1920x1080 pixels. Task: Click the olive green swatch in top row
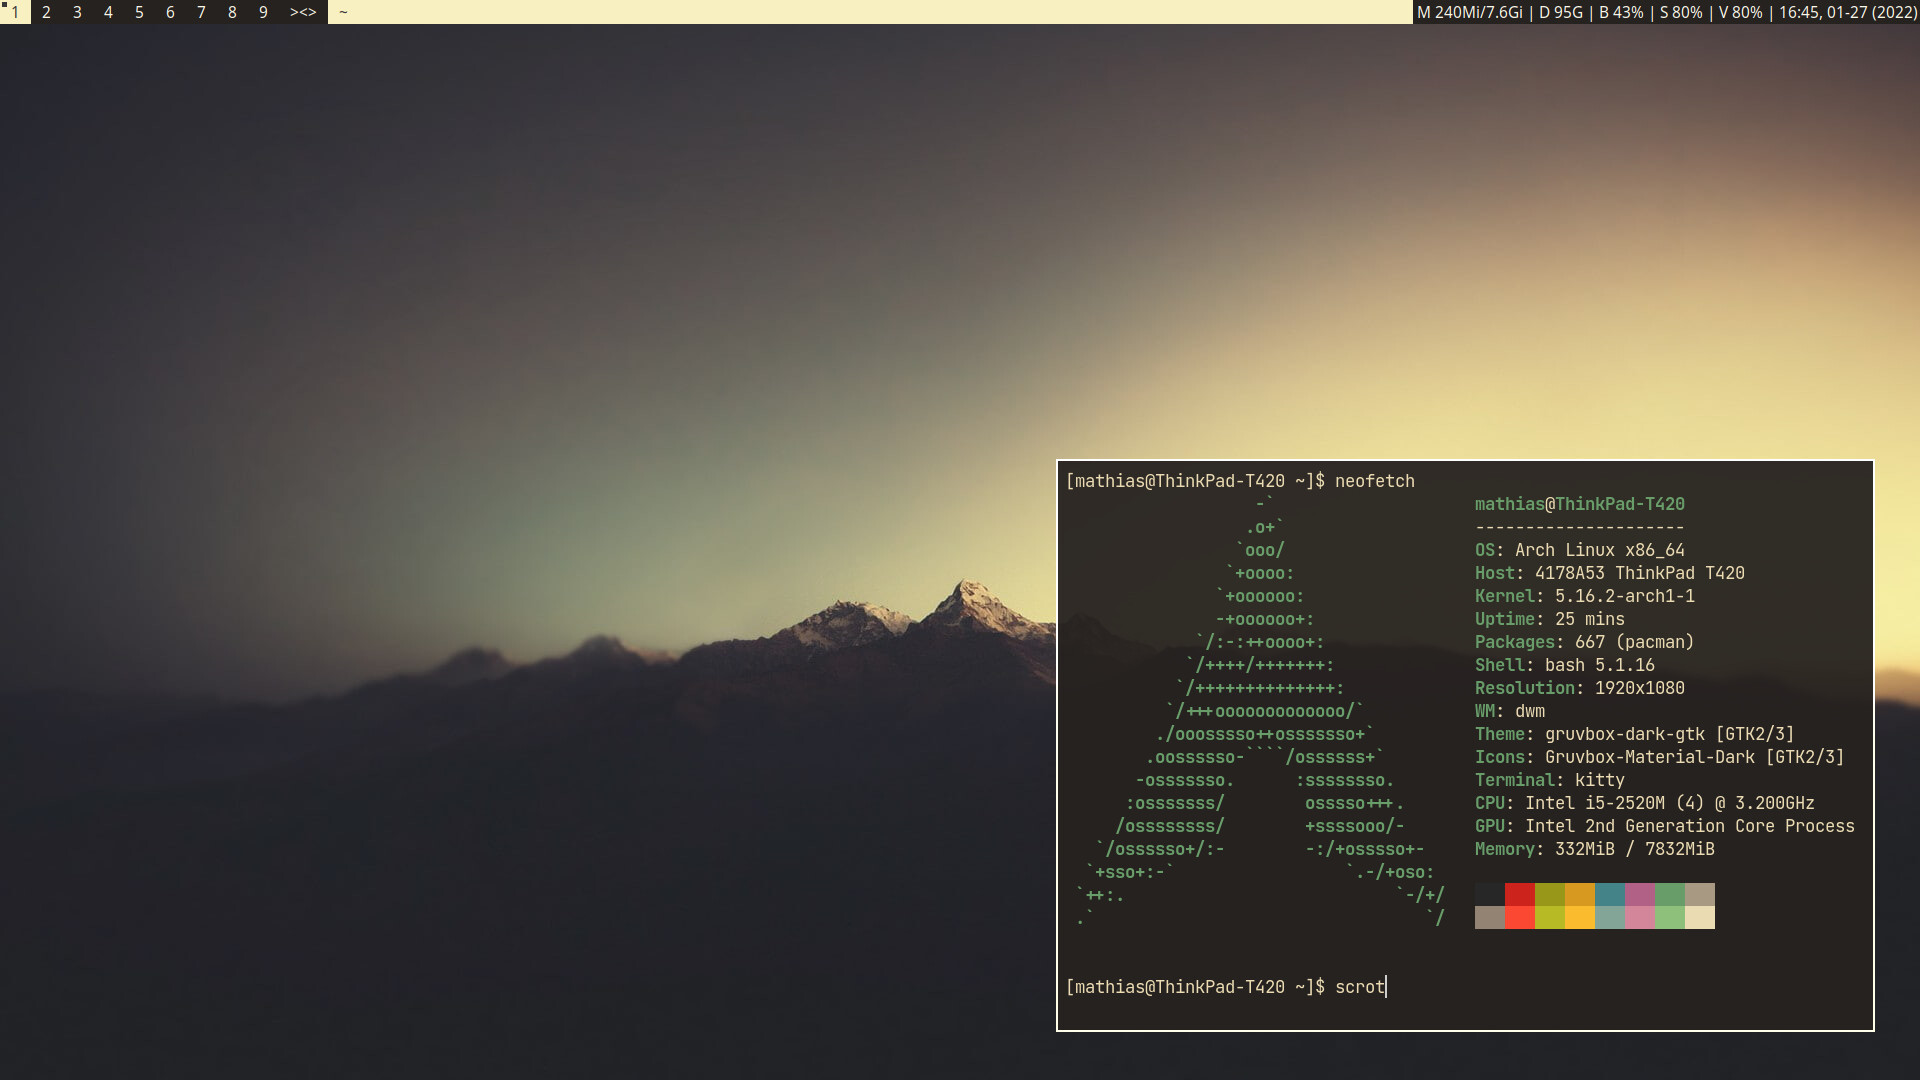point(1550,894)
